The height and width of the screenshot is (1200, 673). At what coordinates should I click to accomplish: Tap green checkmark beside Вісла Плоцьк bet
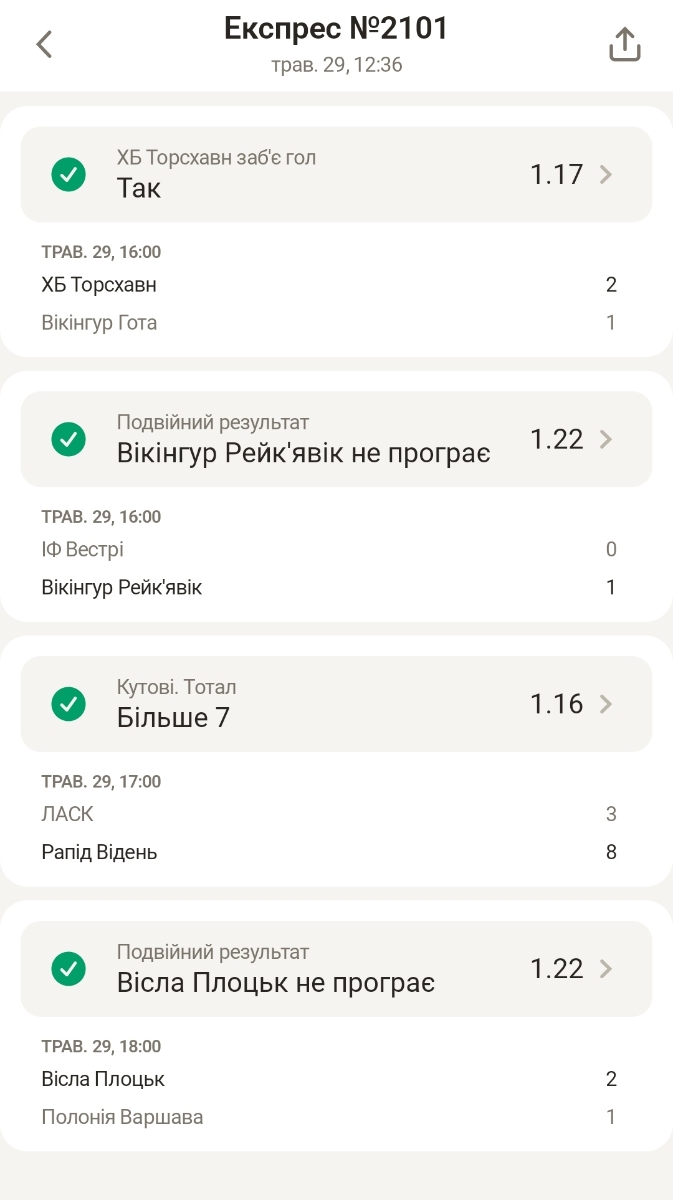[x=69, y=968]
